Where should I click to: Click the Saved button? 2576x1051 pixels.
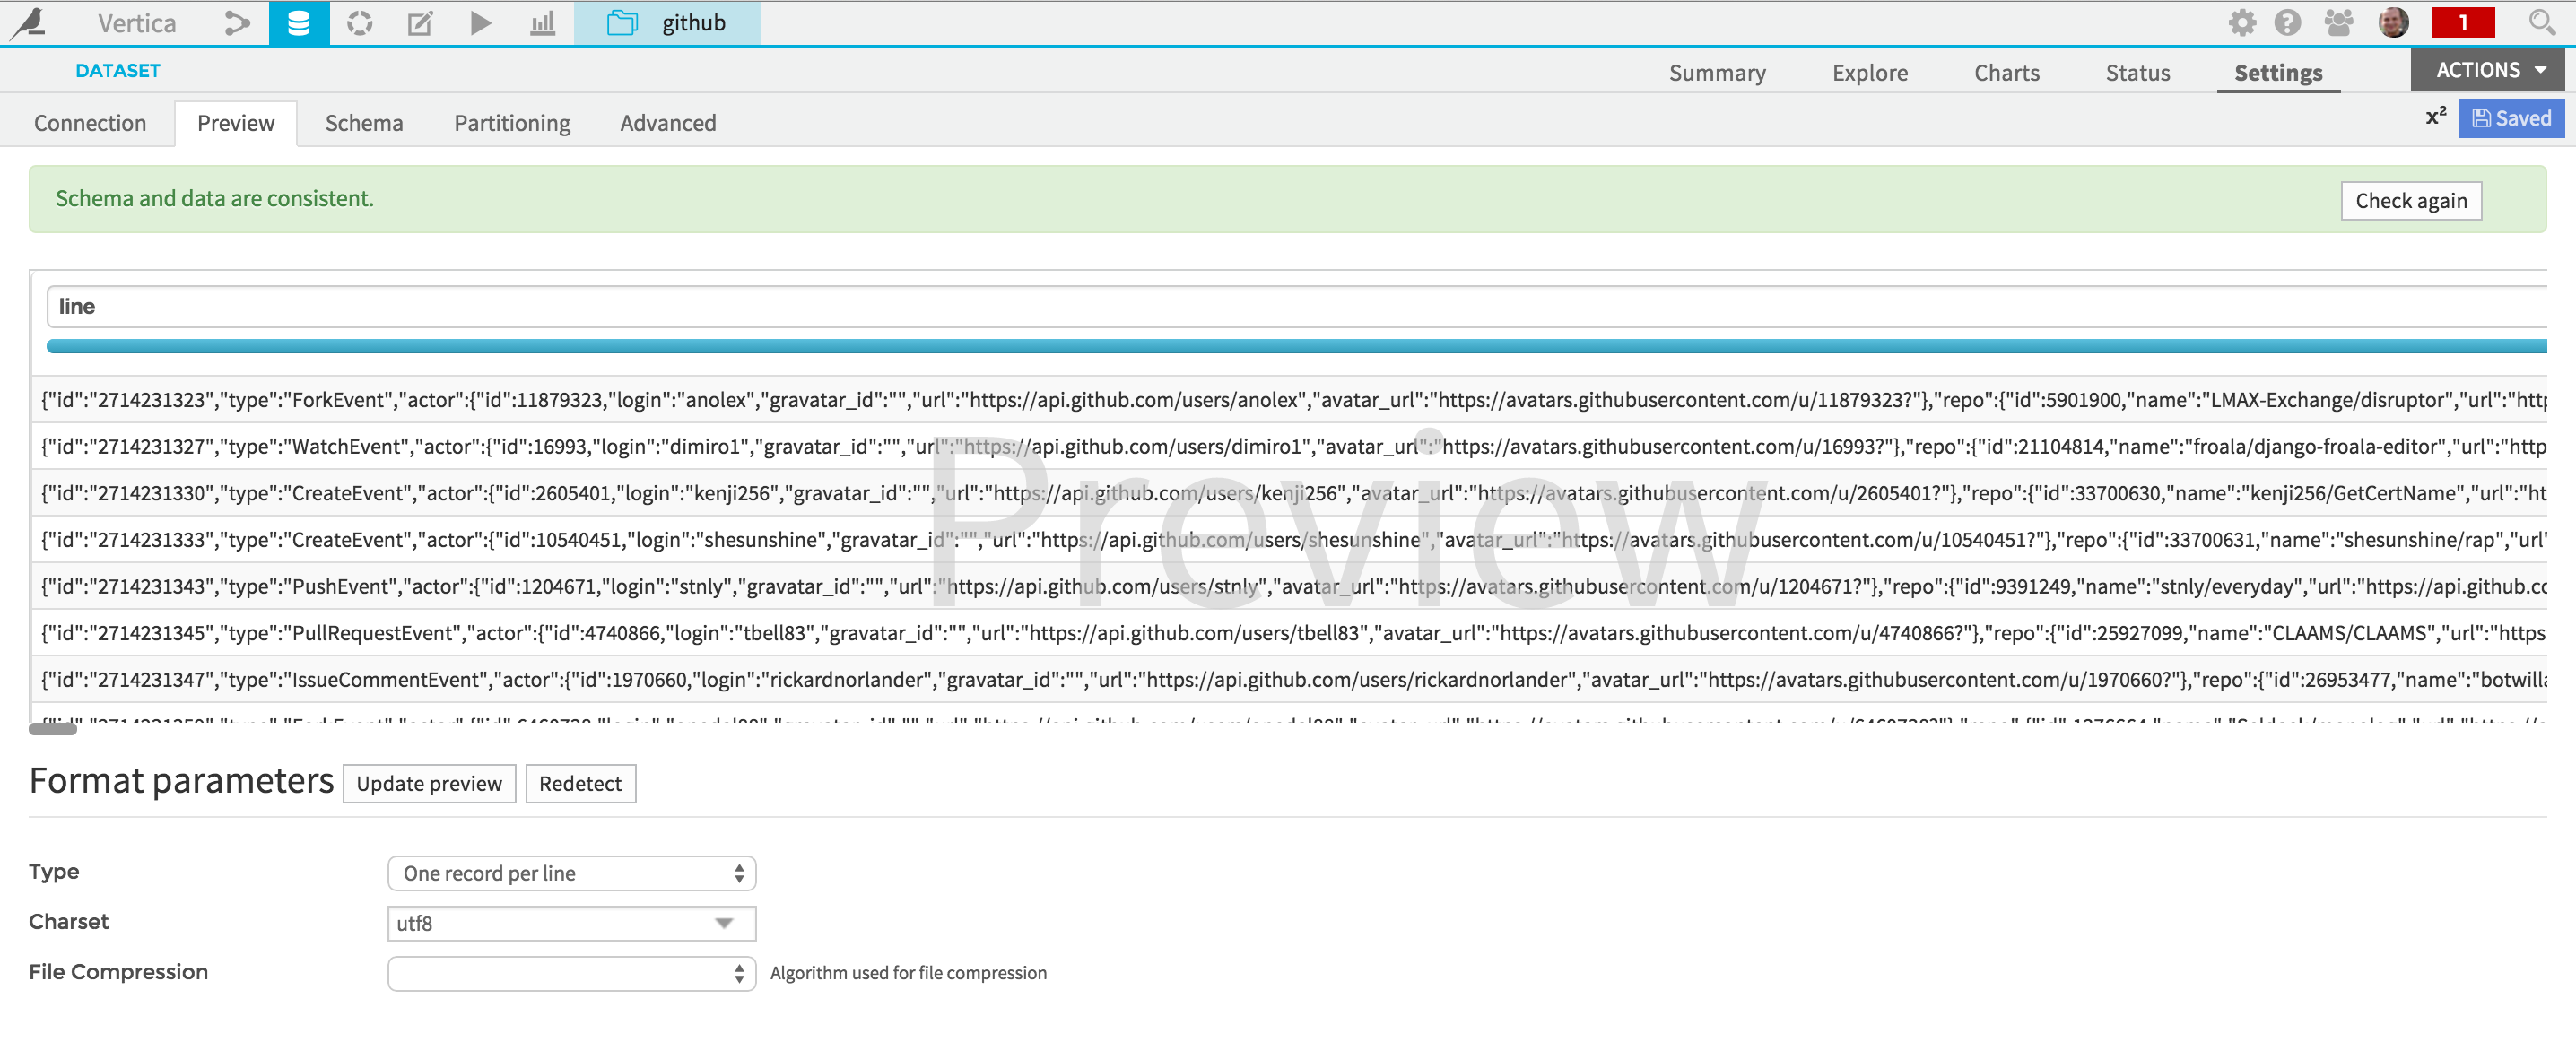click(x=2511, y=118)
